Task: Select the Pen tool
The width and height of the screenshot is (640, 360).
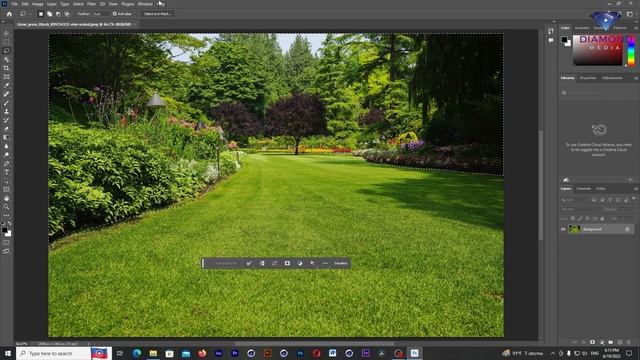Action: pyautogui.click(x=6, y=163)
